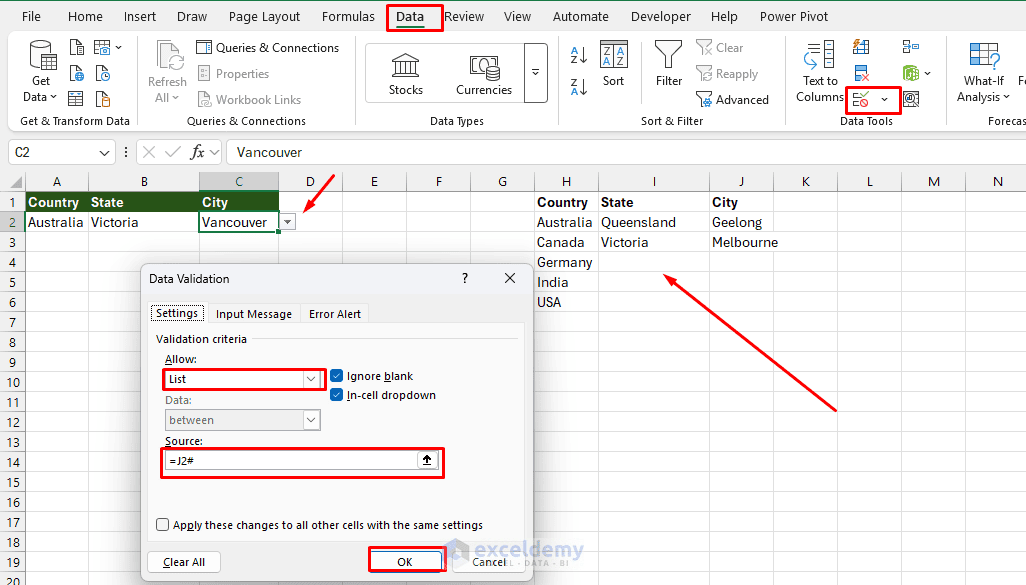Switch to the Home tab
This screenshot has height=585, width=1026.
(85, 16)
